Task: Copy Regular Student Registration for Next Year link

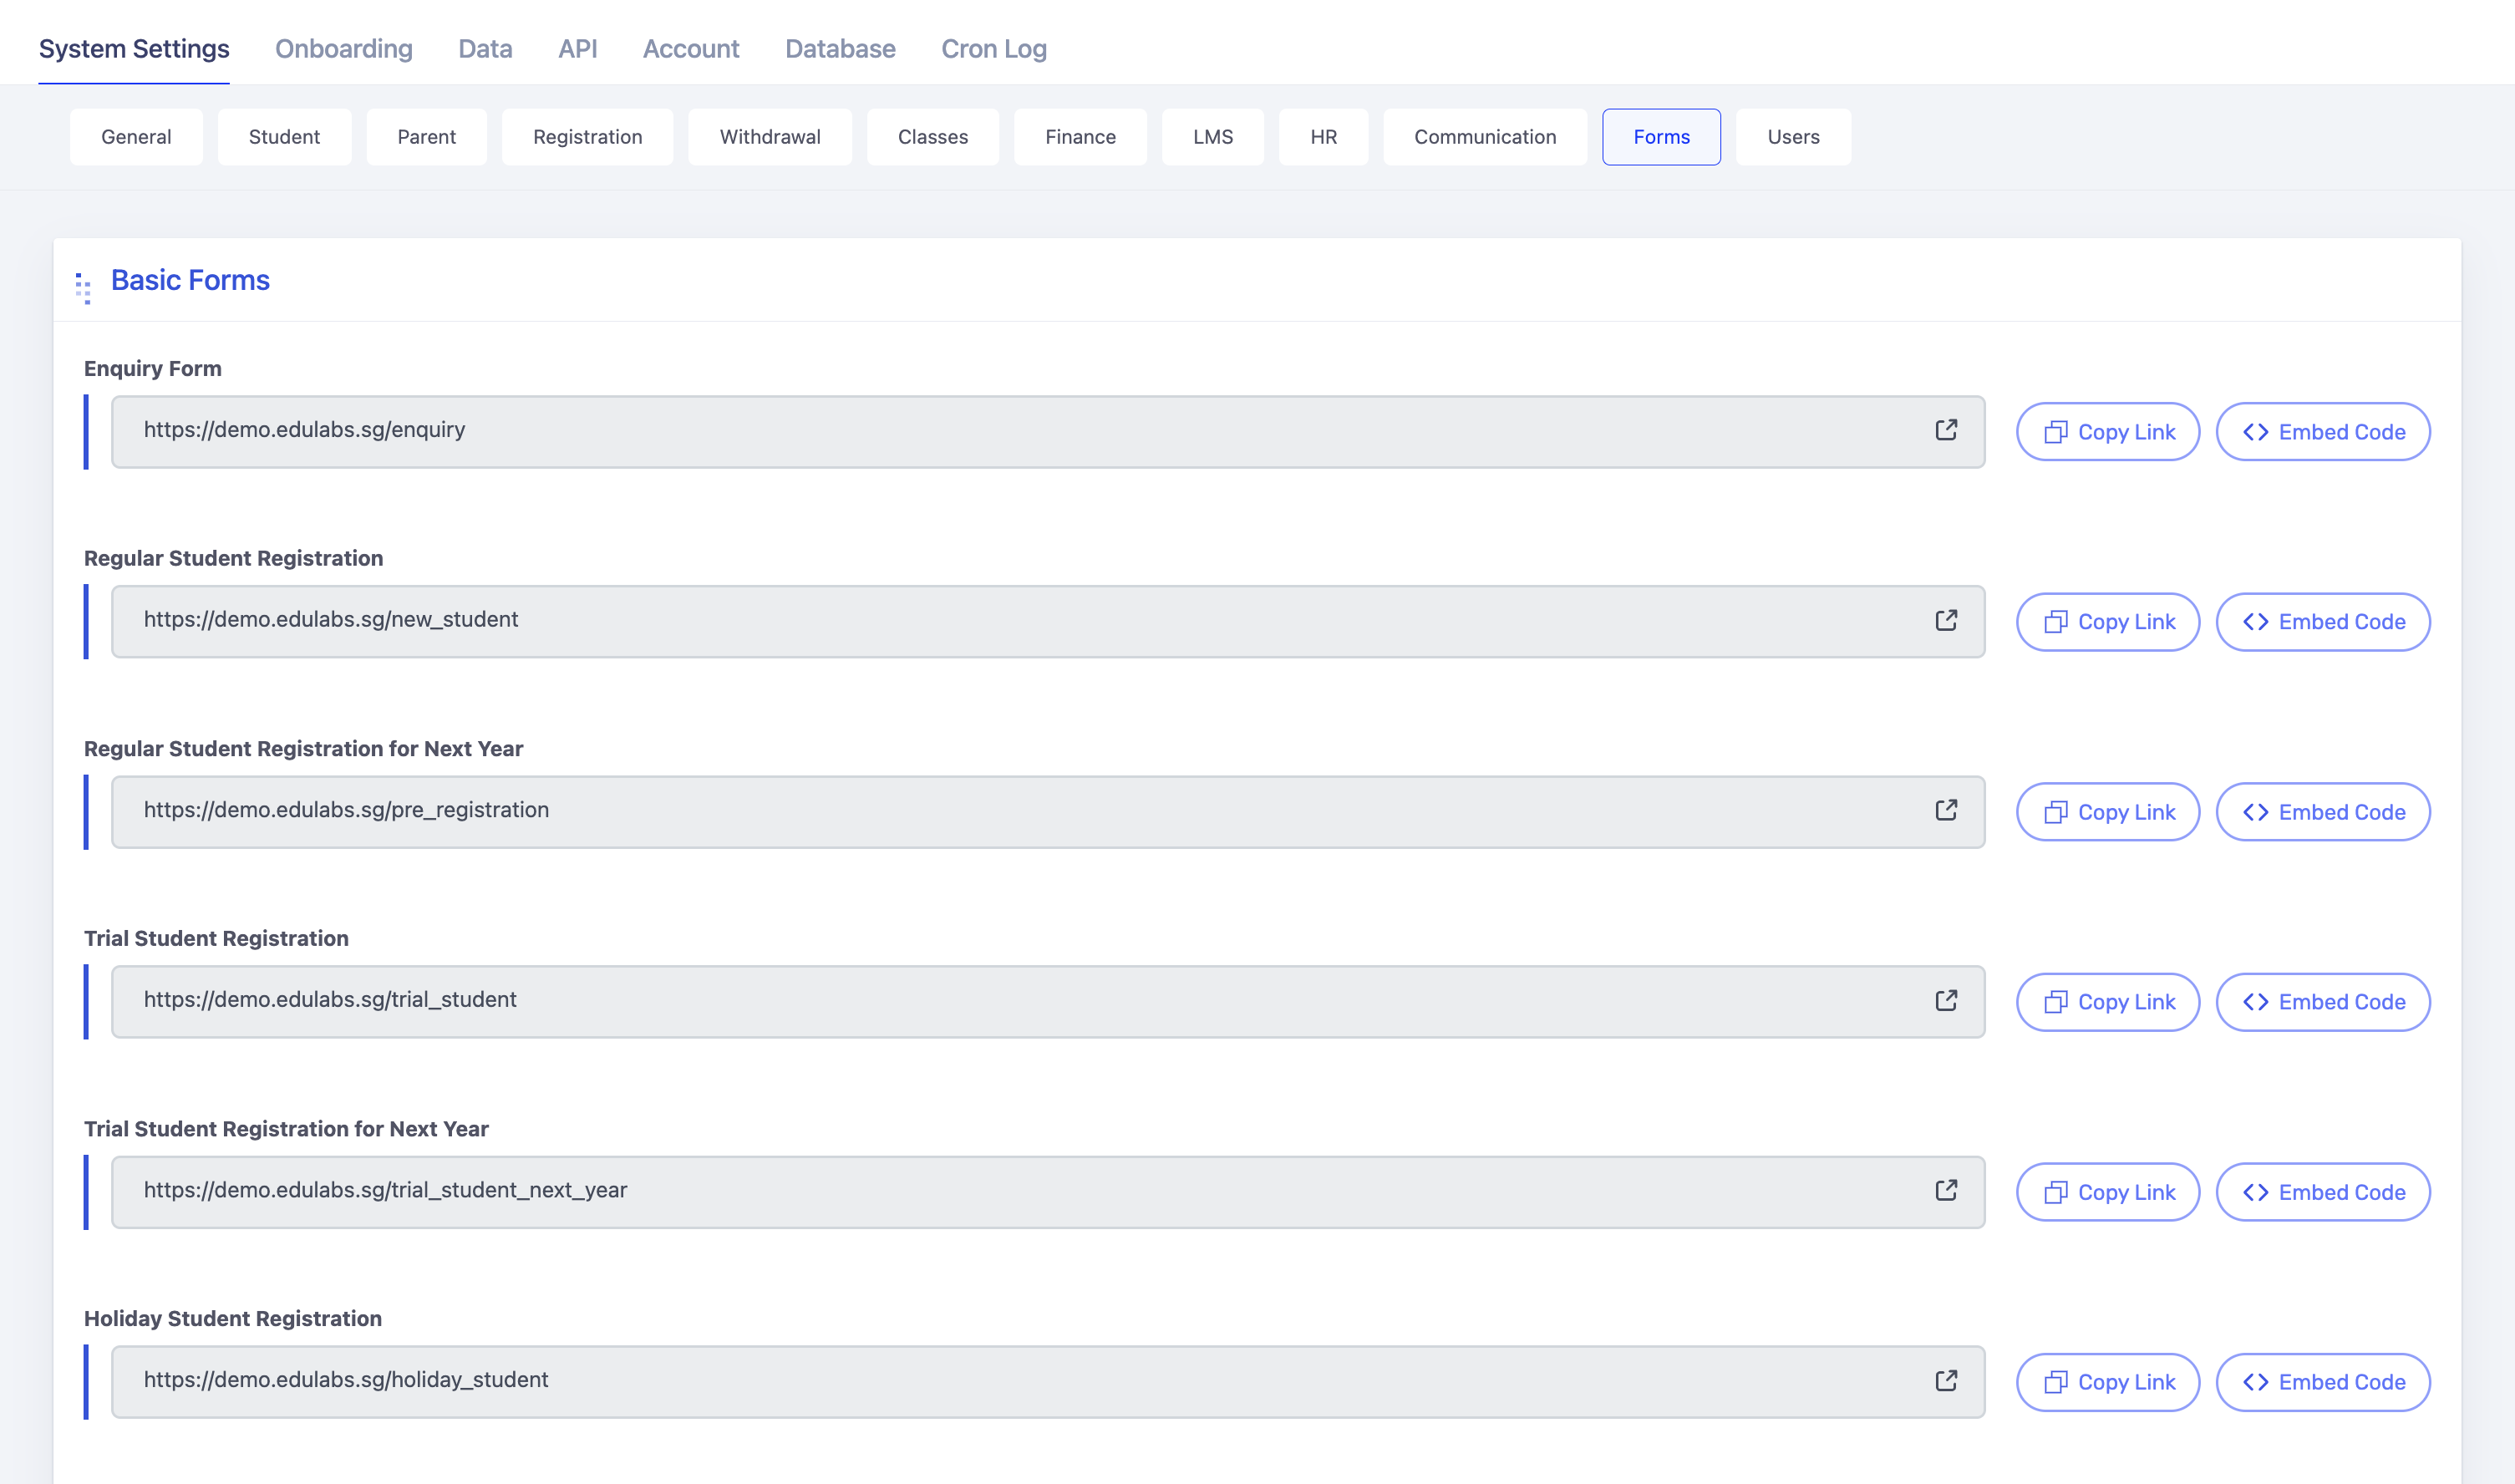Action: [x=2107, y=812]
